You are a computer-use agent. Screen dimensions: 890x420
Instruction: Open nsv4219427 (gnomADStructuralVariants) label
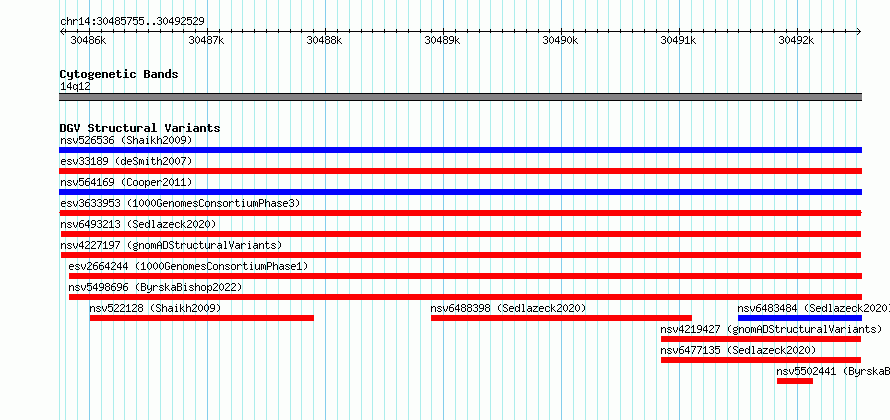click(771, 329)
